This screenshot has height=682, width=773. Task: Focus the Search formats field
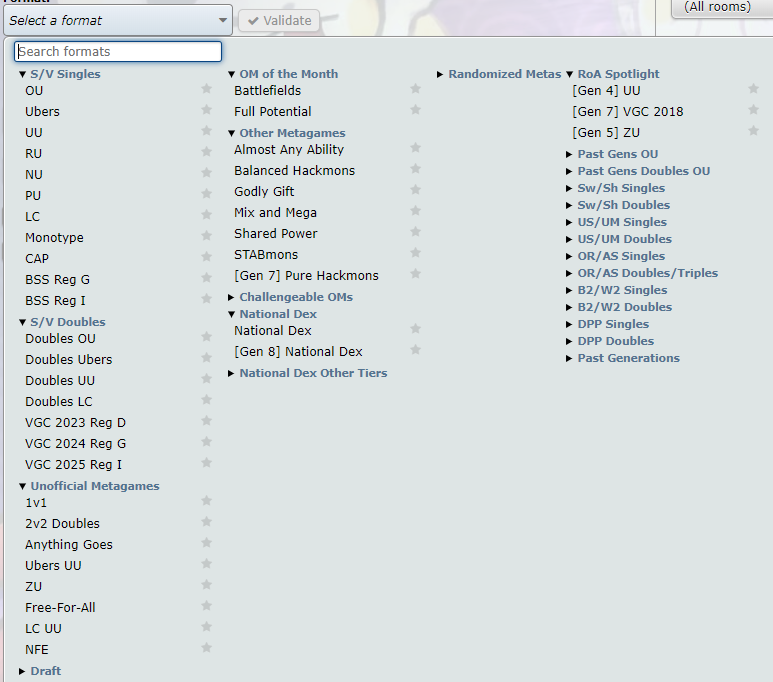118,51
